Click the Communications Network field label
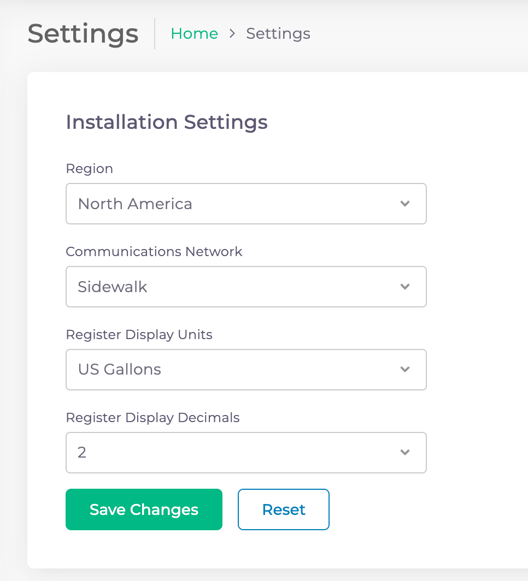This screenshot has width=528, height=581. click(x=154, y=252)
